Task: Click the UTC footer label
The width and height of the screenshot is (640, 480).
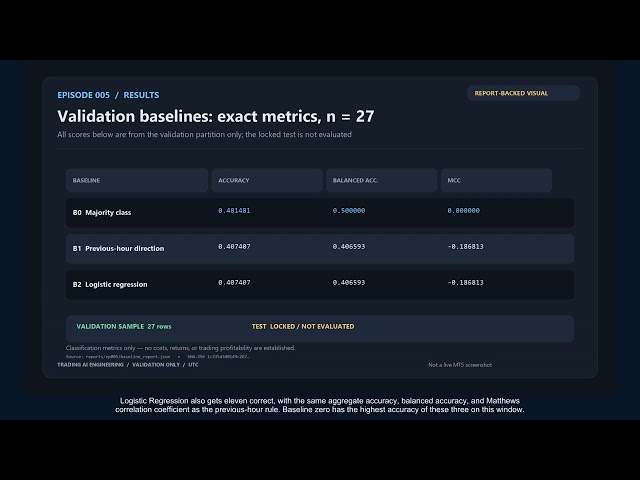Action: pyautogui.click(x=193, y=364)
